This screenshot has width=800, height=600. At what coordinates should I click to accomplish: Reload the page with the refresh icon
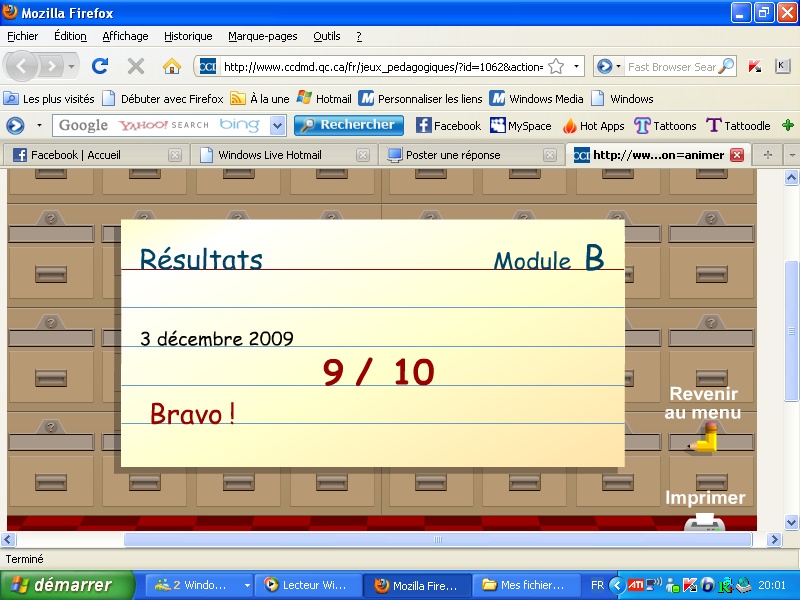(99, 66)
